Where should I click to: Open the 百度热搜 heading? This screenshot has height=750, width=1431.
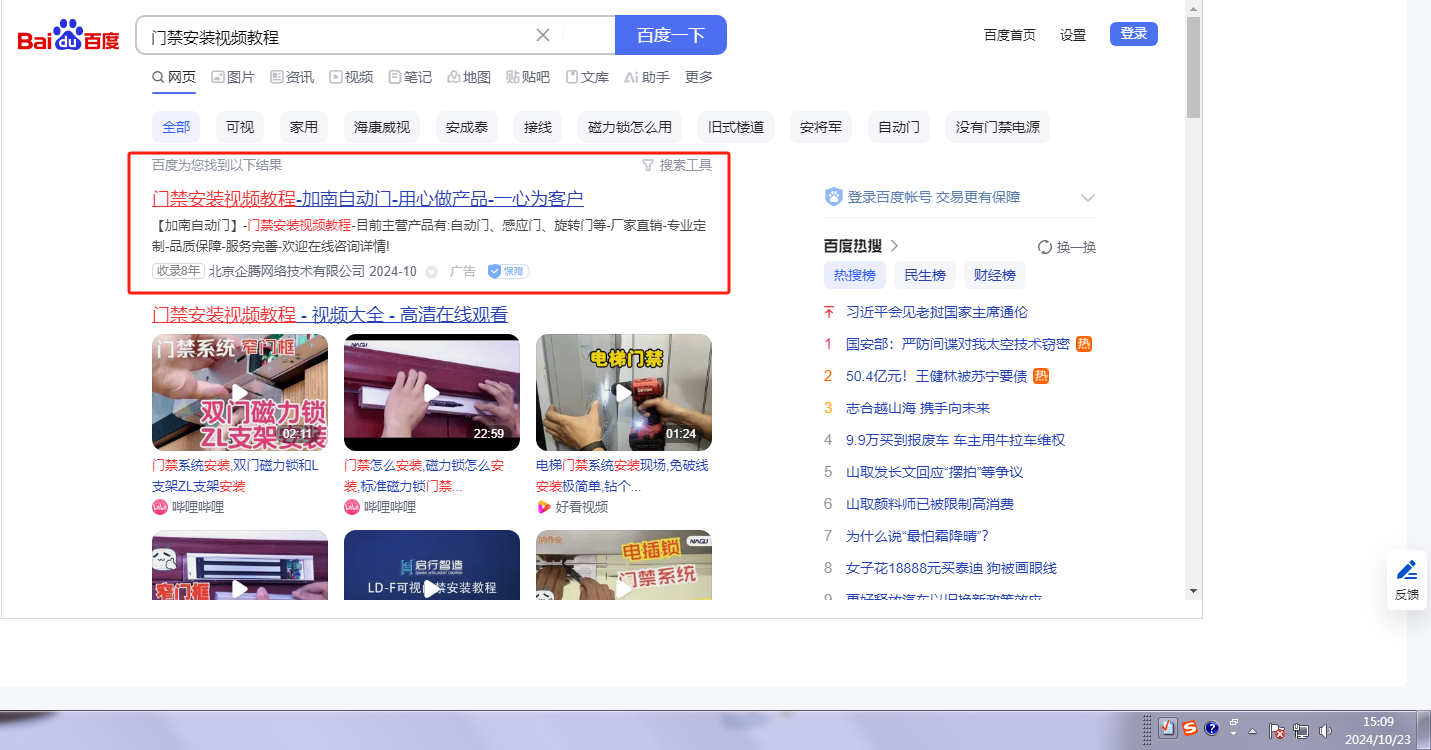coord(853,246)
